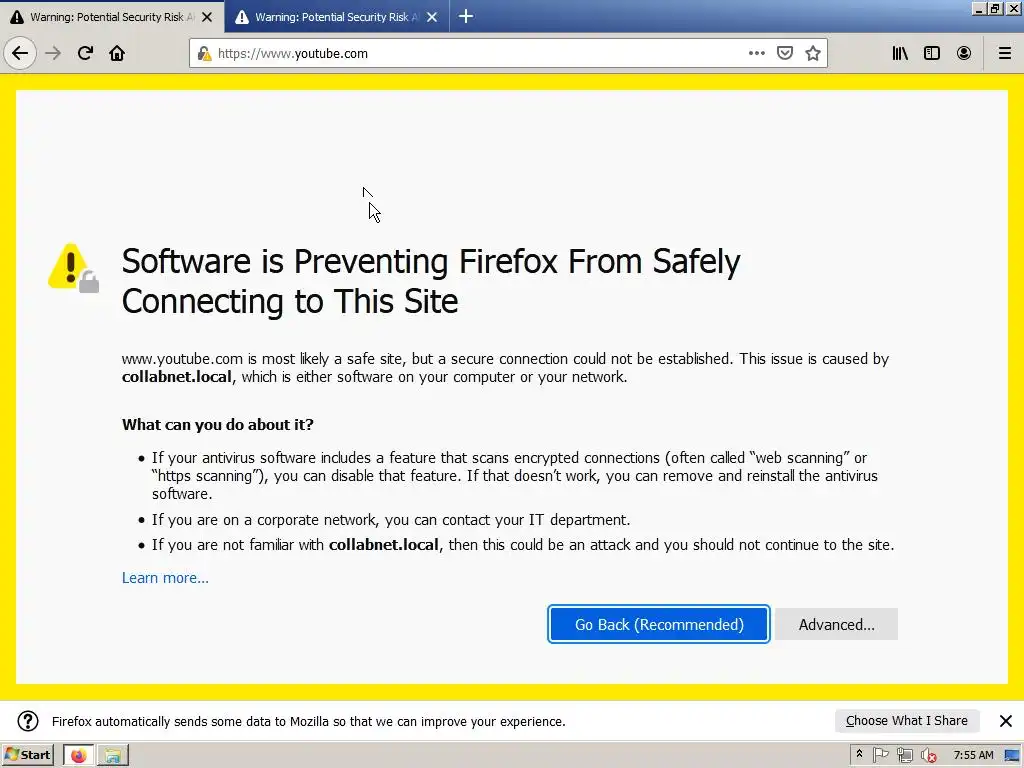The height and width of the screenshot is (768, 1024).
Task: Click the forward arrow navigation button
Action: tap(53, 53)
